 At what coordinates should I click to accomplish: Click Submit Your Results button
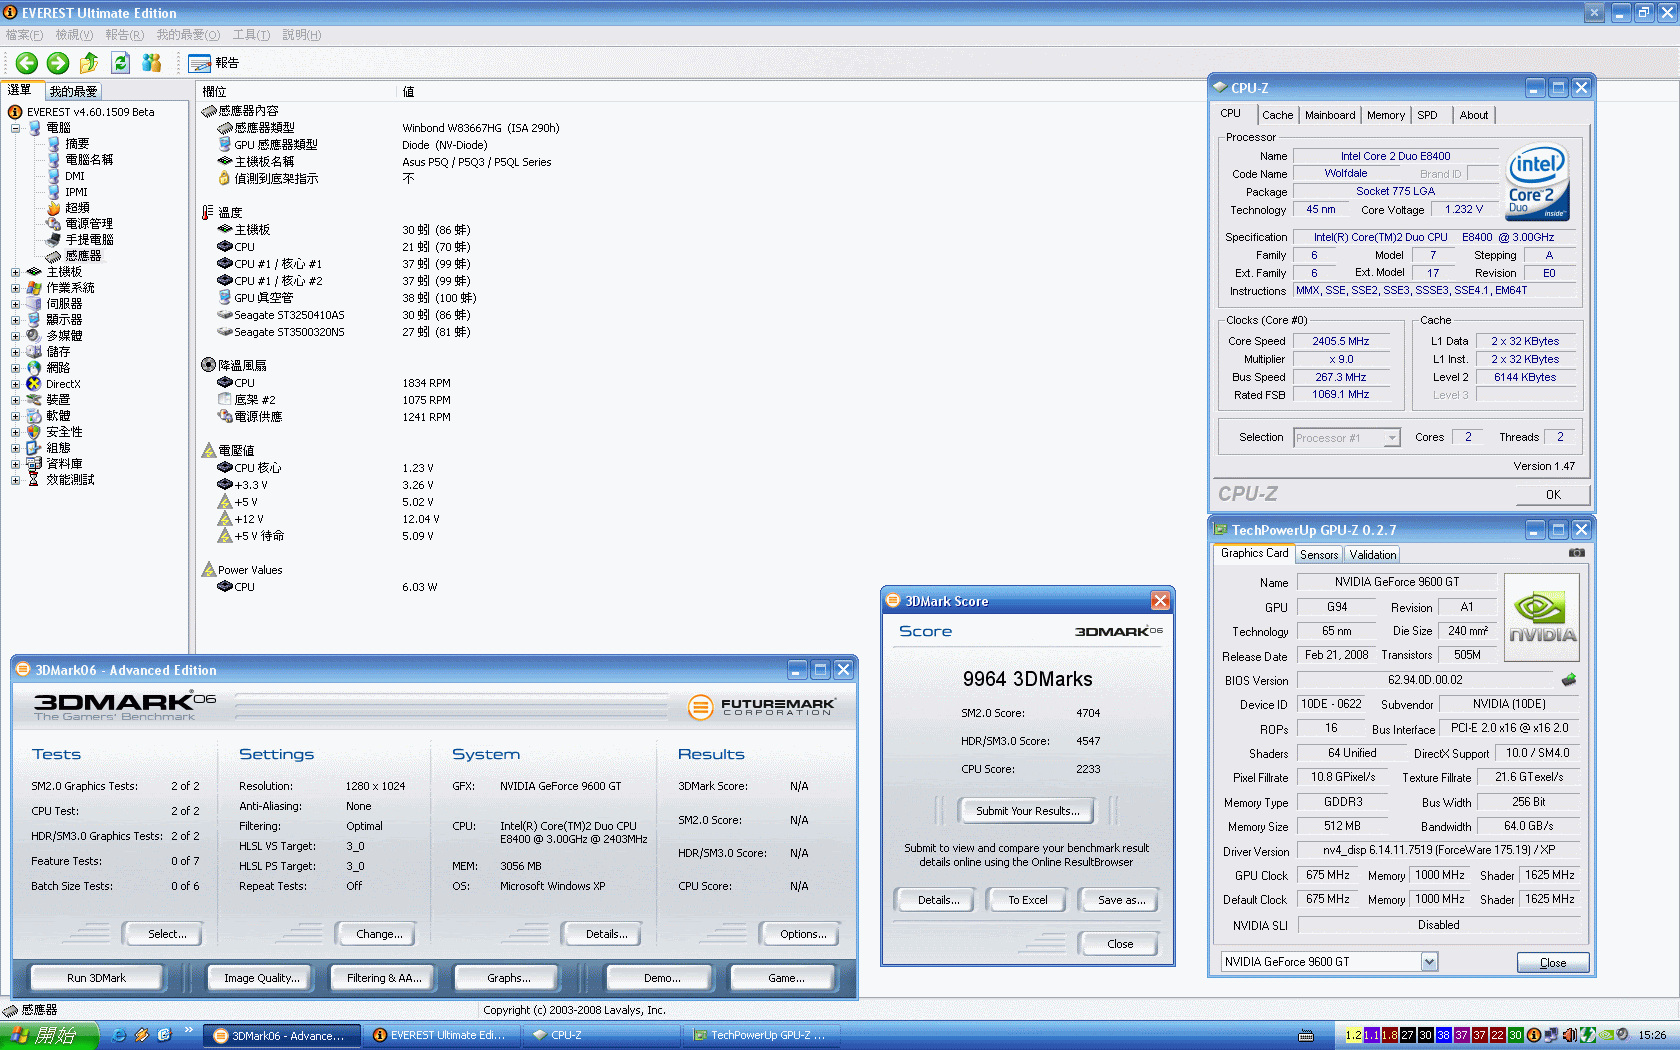pyautogui.click(x=1027, y=811)
